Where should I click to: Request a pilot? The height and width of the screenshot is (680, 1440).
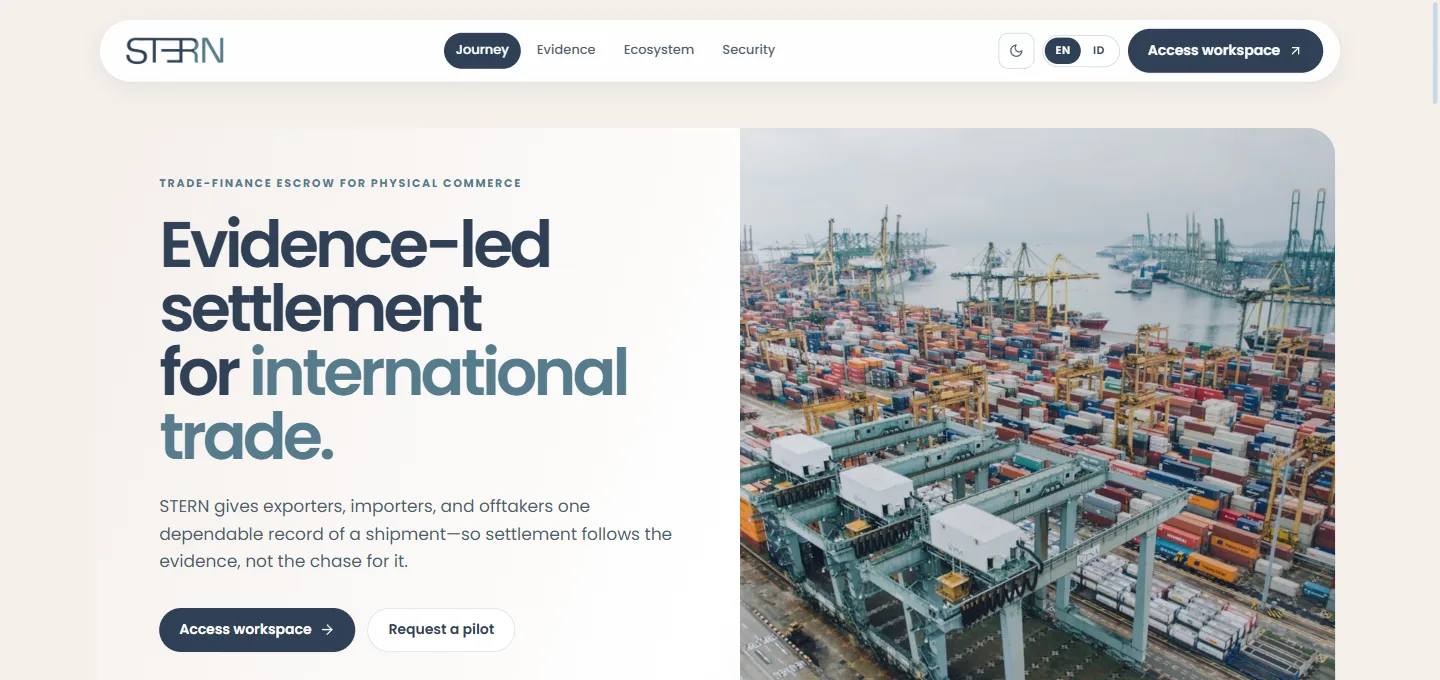(441, 630)
